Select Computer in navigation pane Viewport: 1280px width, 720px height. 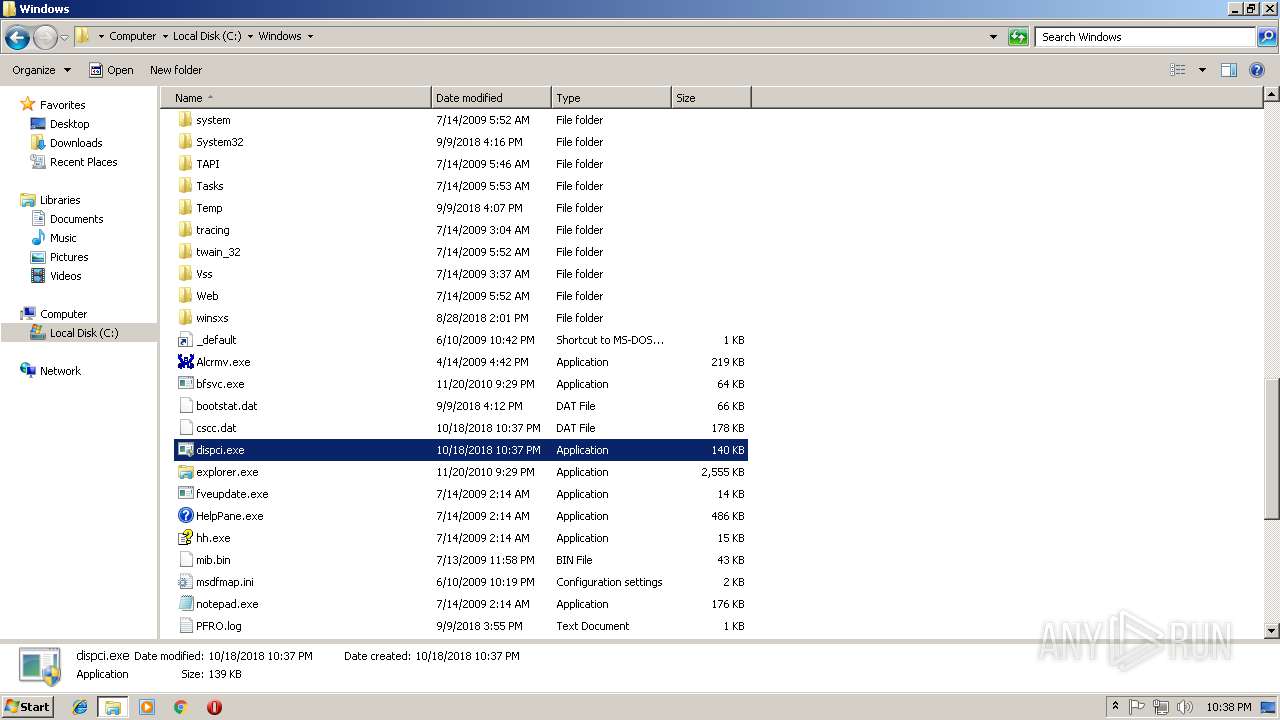point(63,314)
